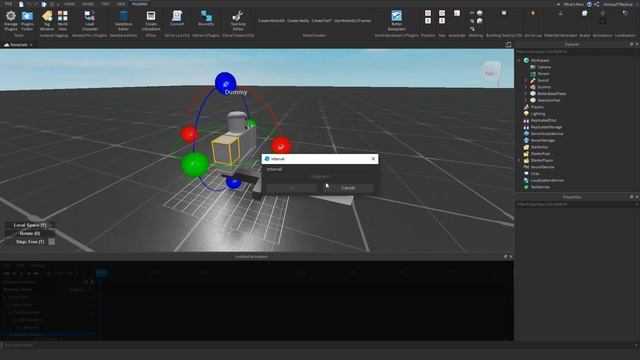
Task: Select StarterGui in the Explorer
Action: [x=539, y=147]
